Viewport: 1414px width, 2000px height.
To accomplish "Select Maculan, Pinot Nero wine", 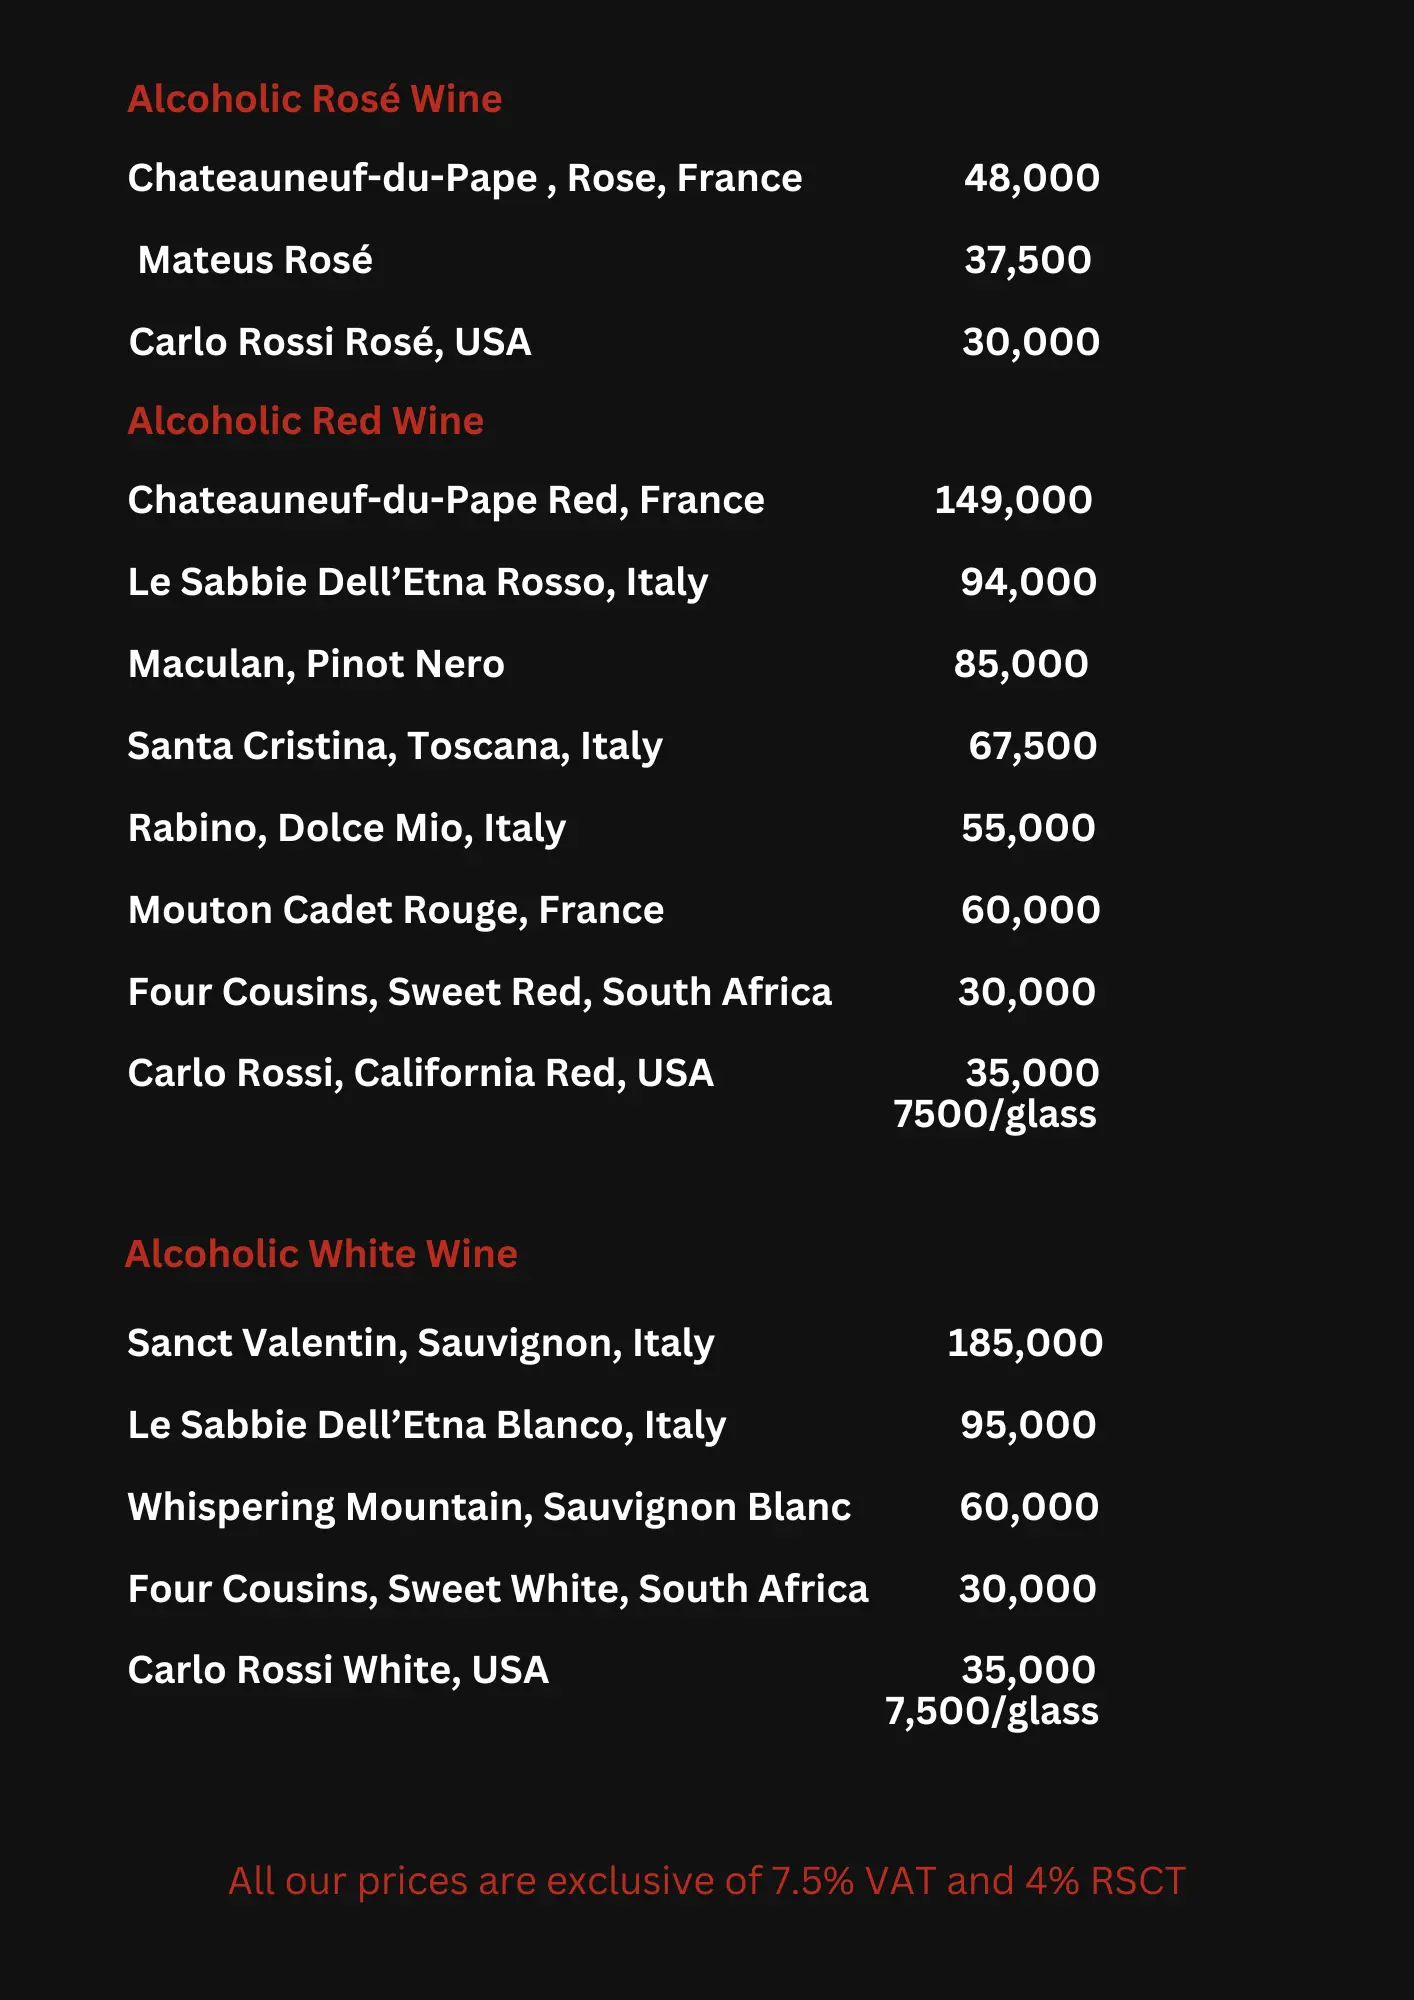I will click(316, 664).
